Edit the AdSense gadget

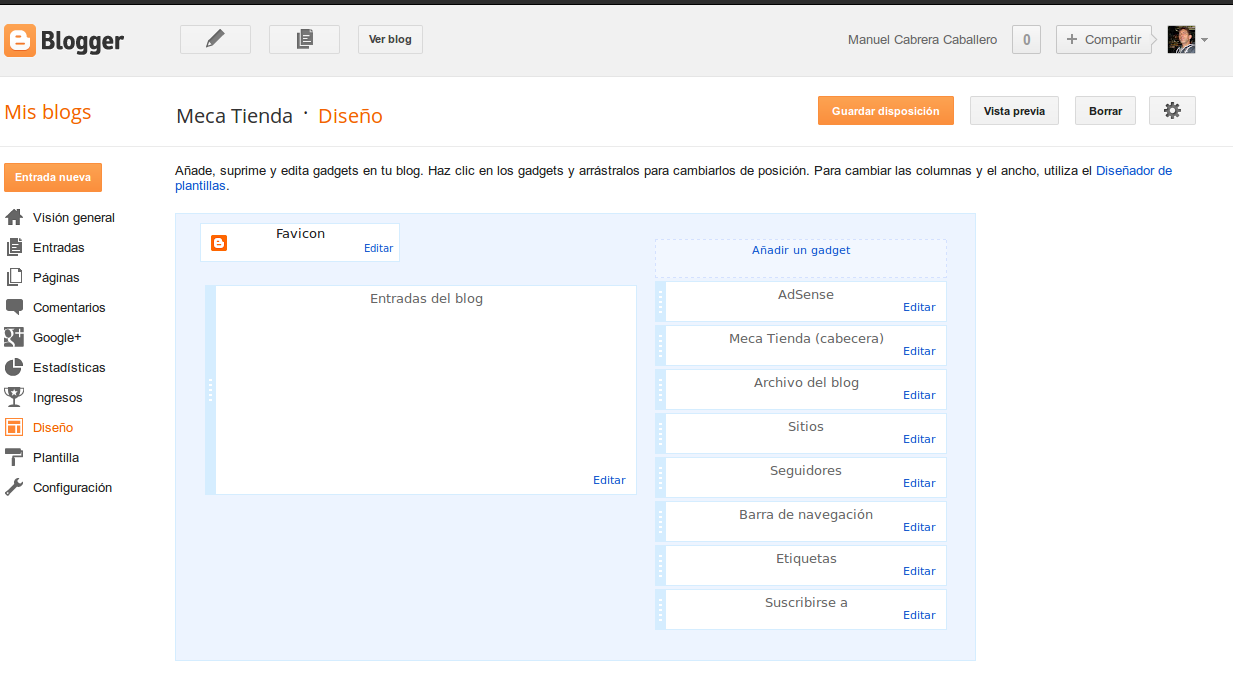click(x=918, y=307)
